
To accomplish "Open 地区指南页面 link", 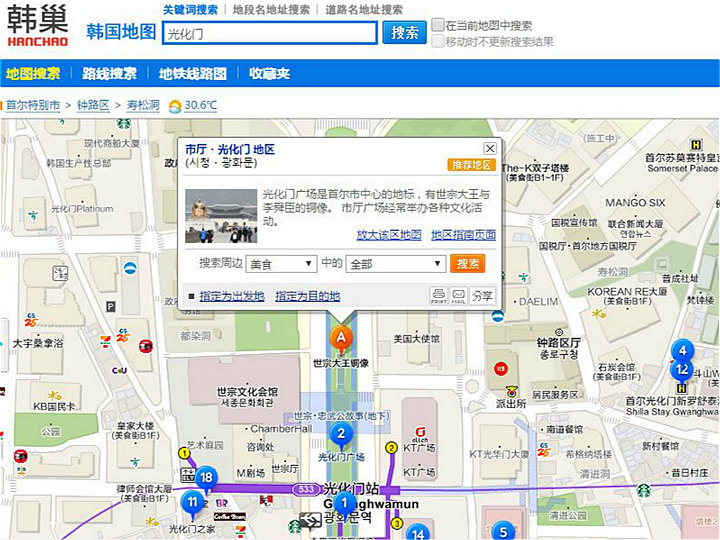I will pos(463,235).
